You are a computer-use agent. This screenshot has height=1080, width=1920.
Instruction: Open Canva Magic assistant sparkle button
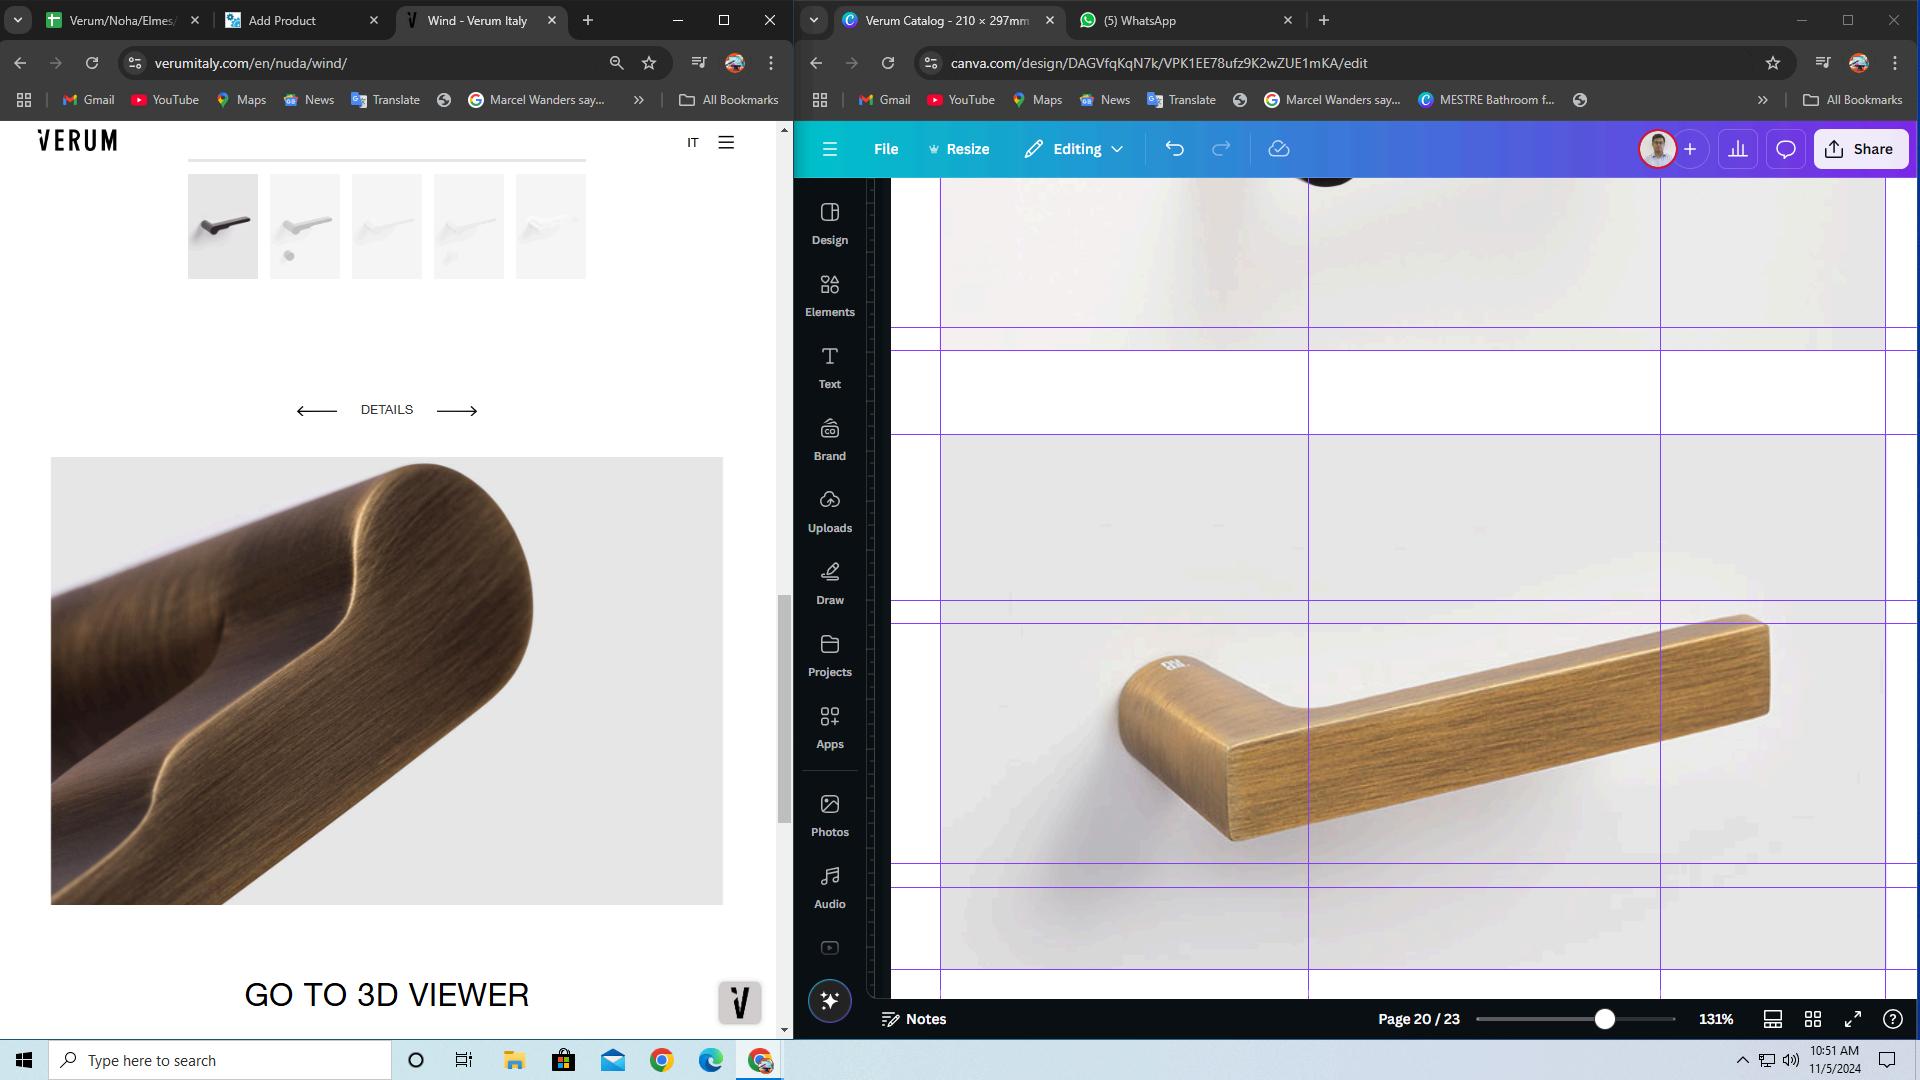click(x=829, y=1000)
